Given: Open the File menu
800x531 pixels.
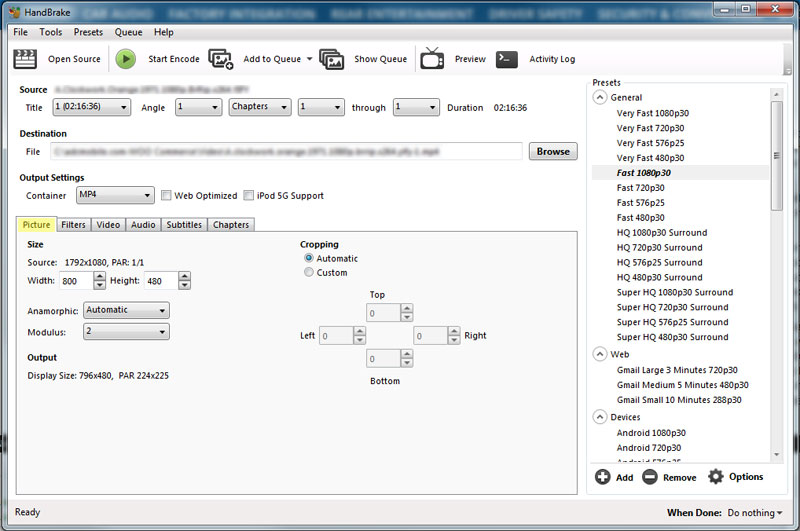Looking at the screenshot, I should click(21, 32).
